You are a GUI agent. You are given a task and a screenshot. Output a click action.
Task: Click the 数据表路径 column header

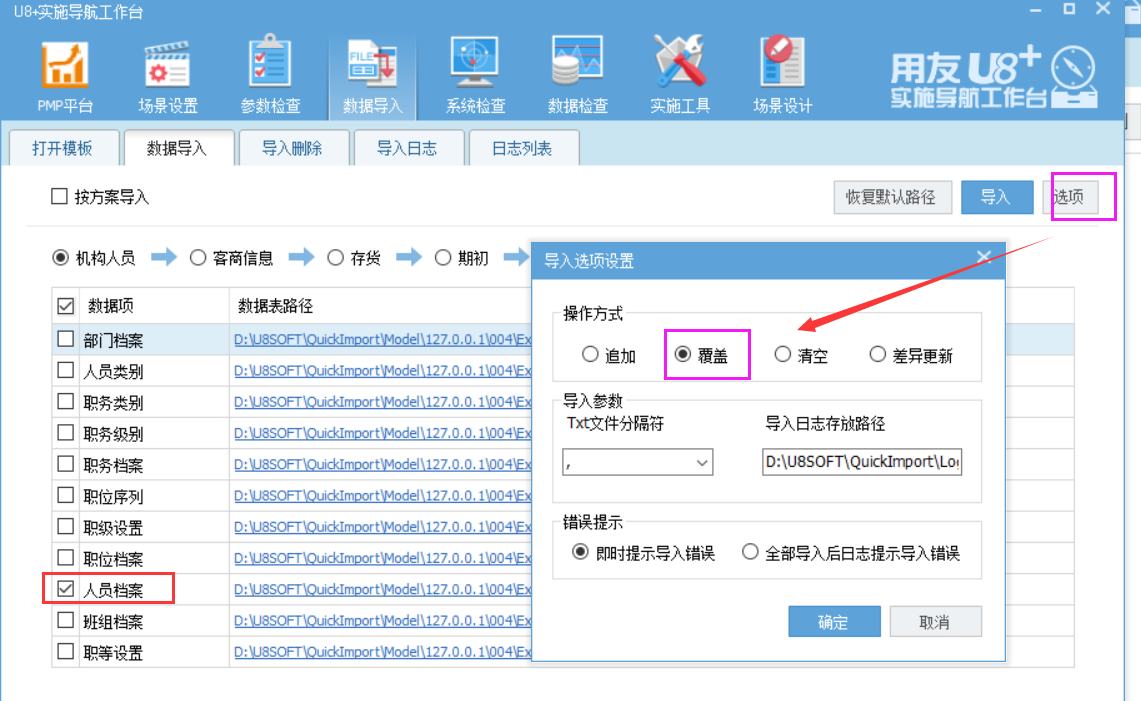point(275,306)
